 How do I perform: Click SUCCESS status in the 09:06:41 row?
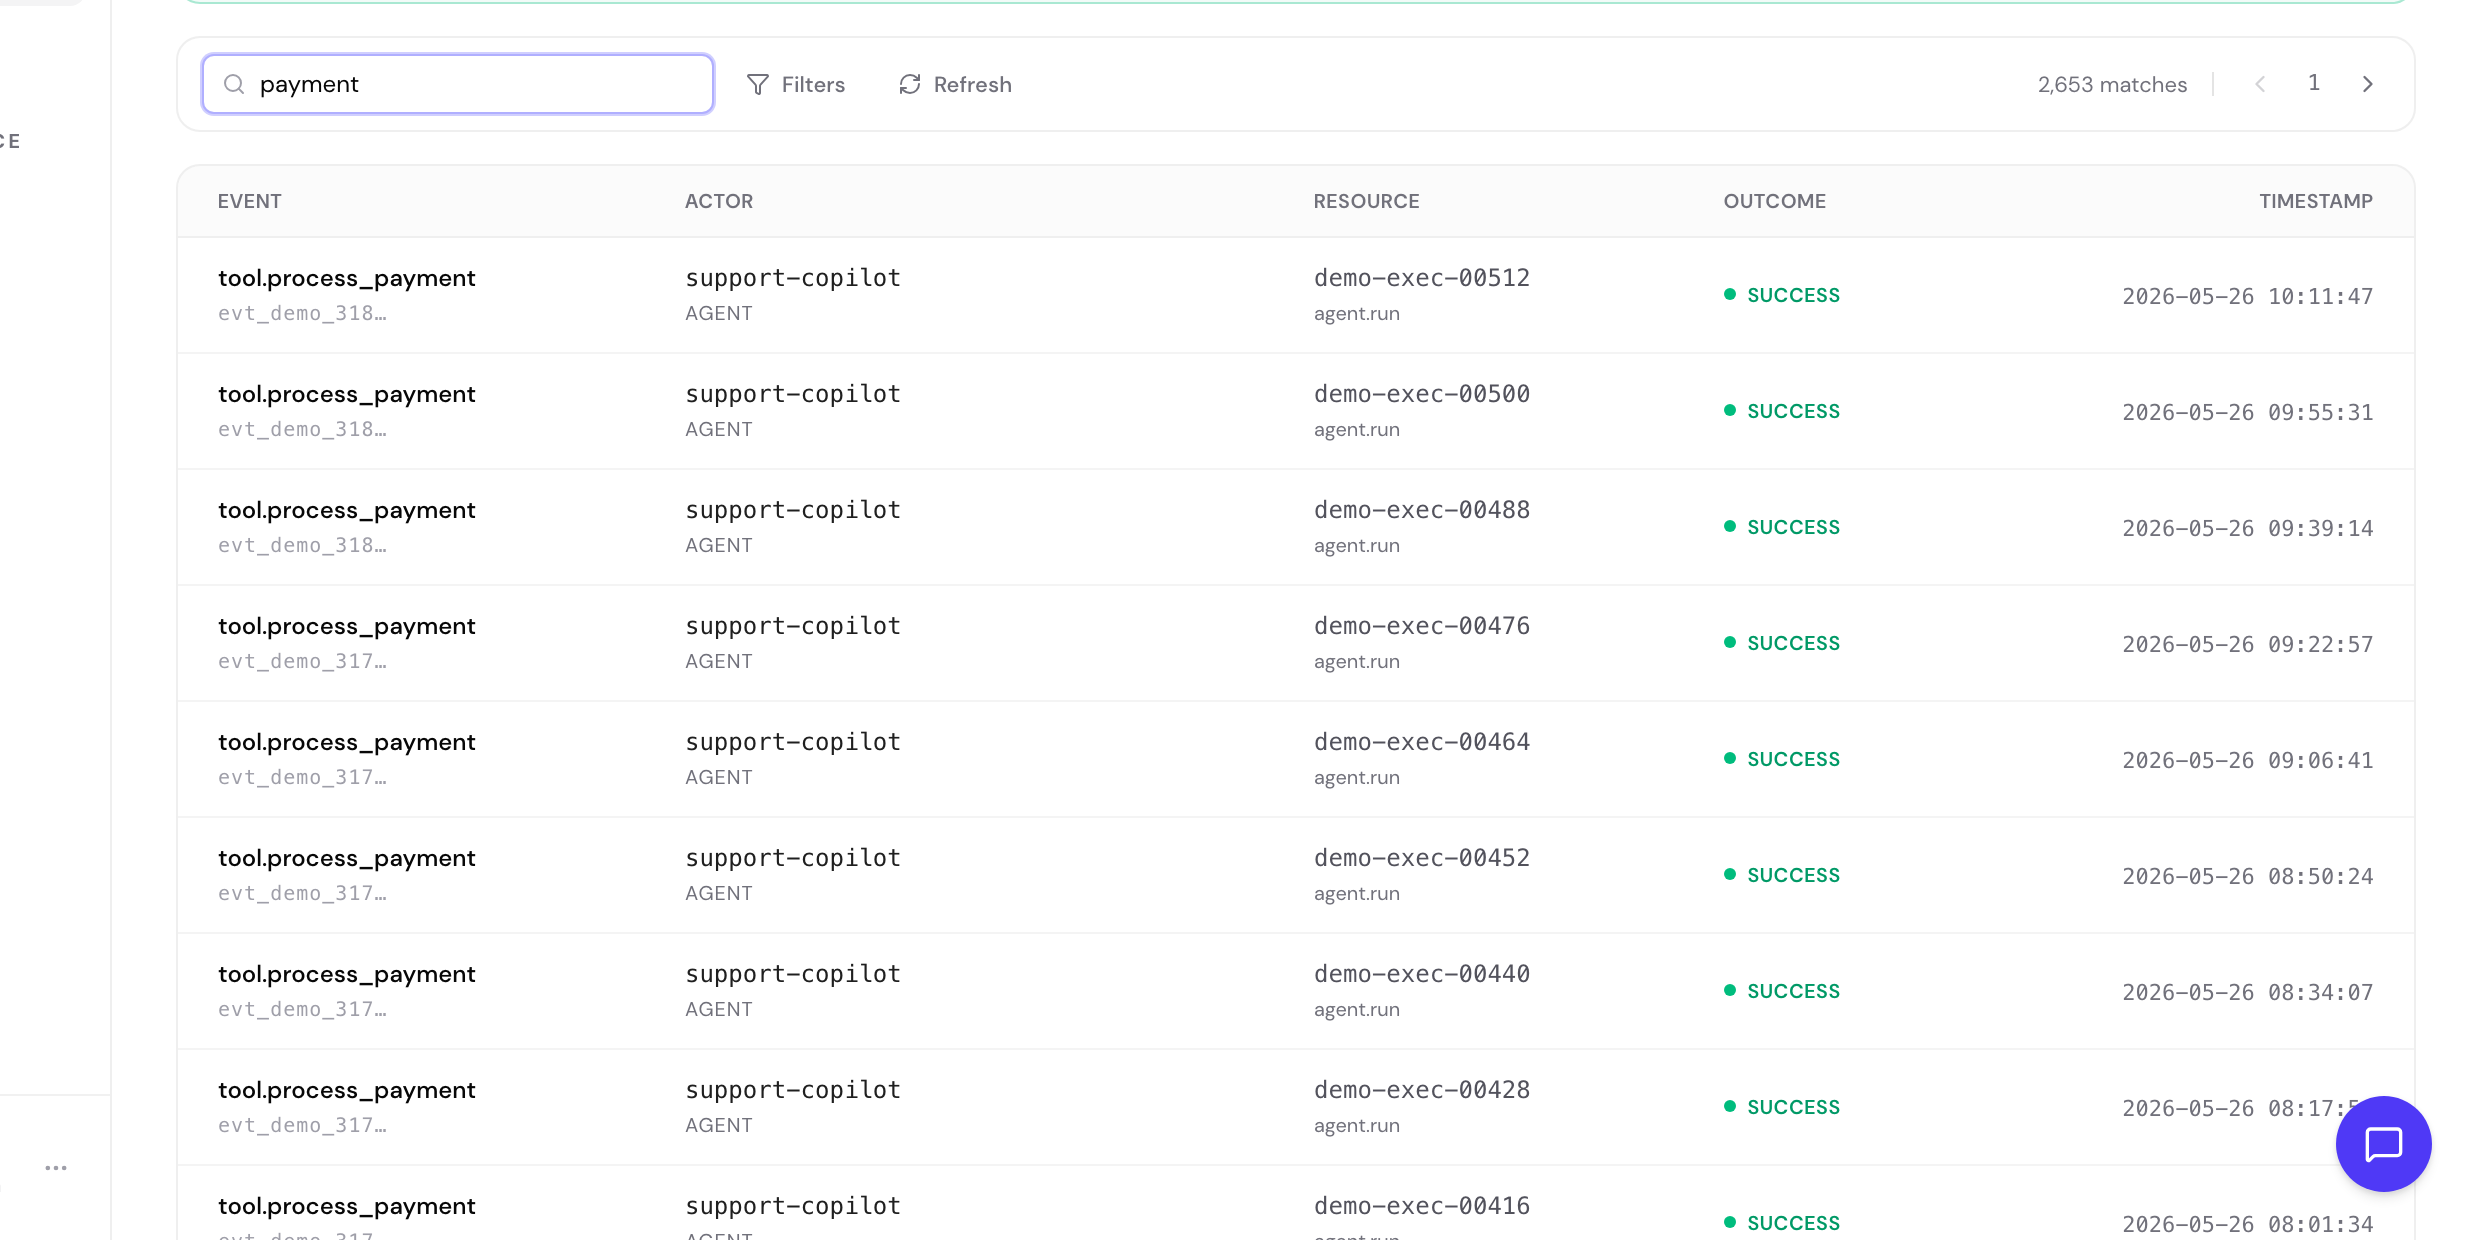click(x=1782, y=759)
